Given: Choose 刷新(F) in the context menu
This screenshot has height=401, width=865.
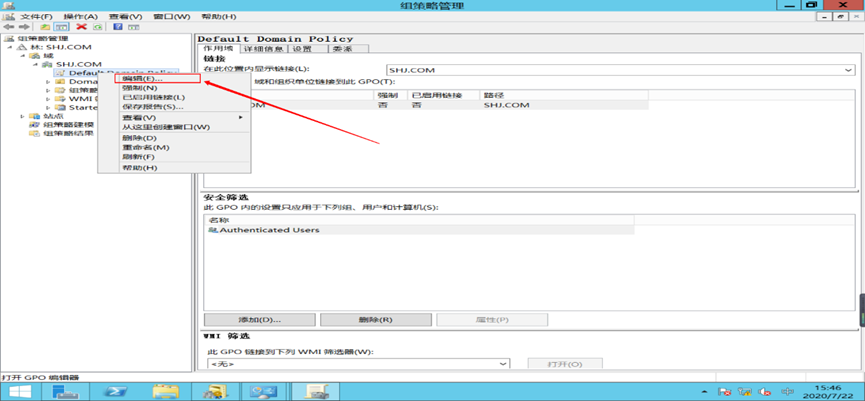Looking at the screenshot, I should point(174,157).
